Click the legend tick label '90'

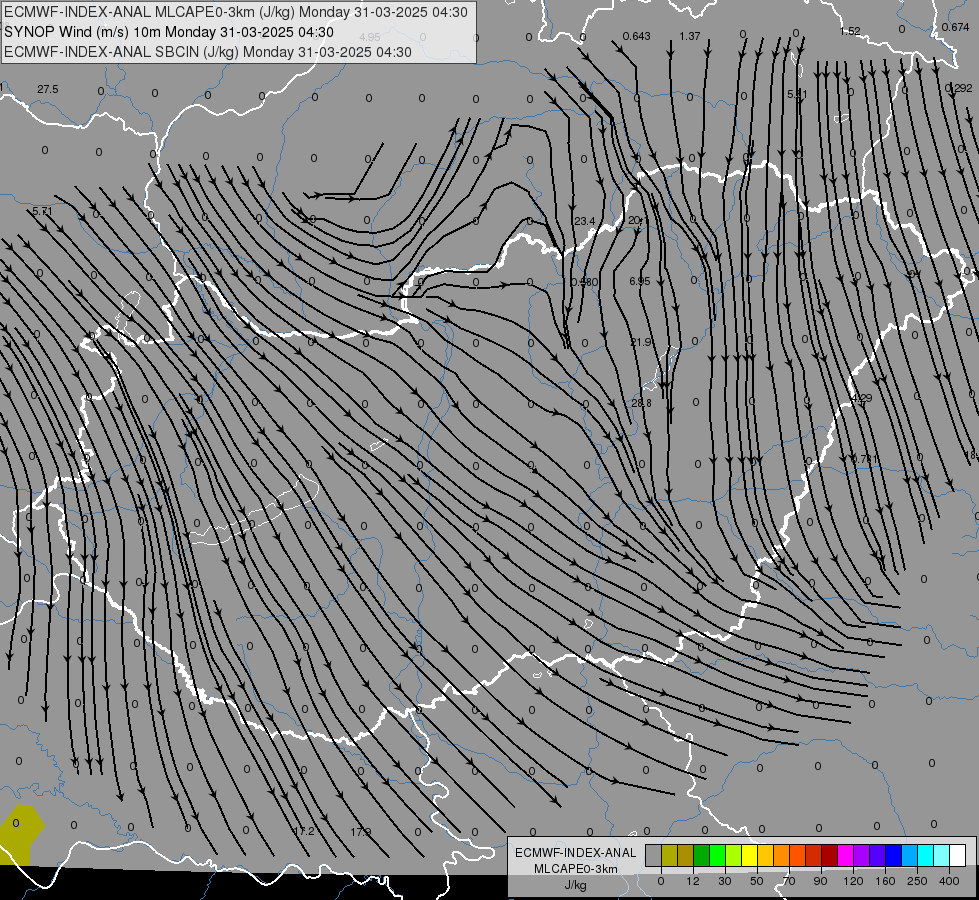tap(820, 881)
